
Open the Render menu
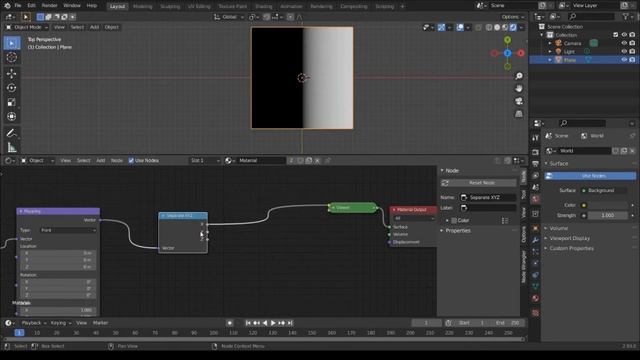[x=49, y=6]
